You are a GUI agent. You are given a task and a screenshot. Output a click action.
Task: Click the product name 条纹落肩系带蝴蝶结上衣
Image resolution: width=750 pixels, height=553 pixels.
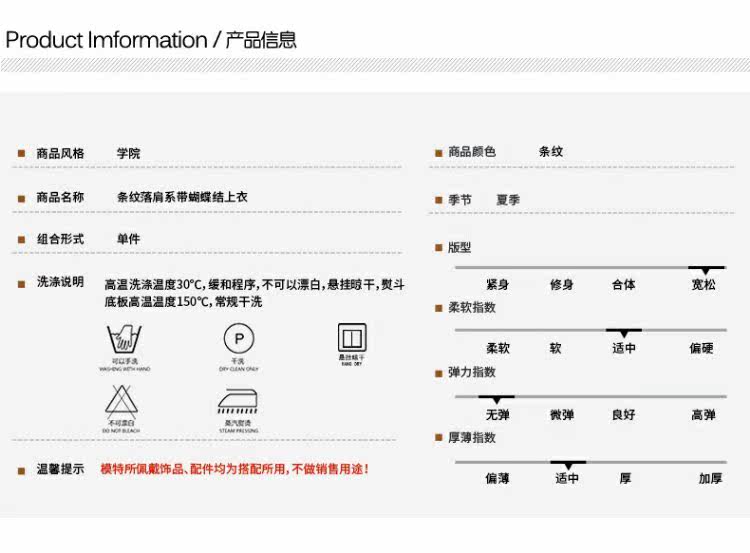pos(182,197)
